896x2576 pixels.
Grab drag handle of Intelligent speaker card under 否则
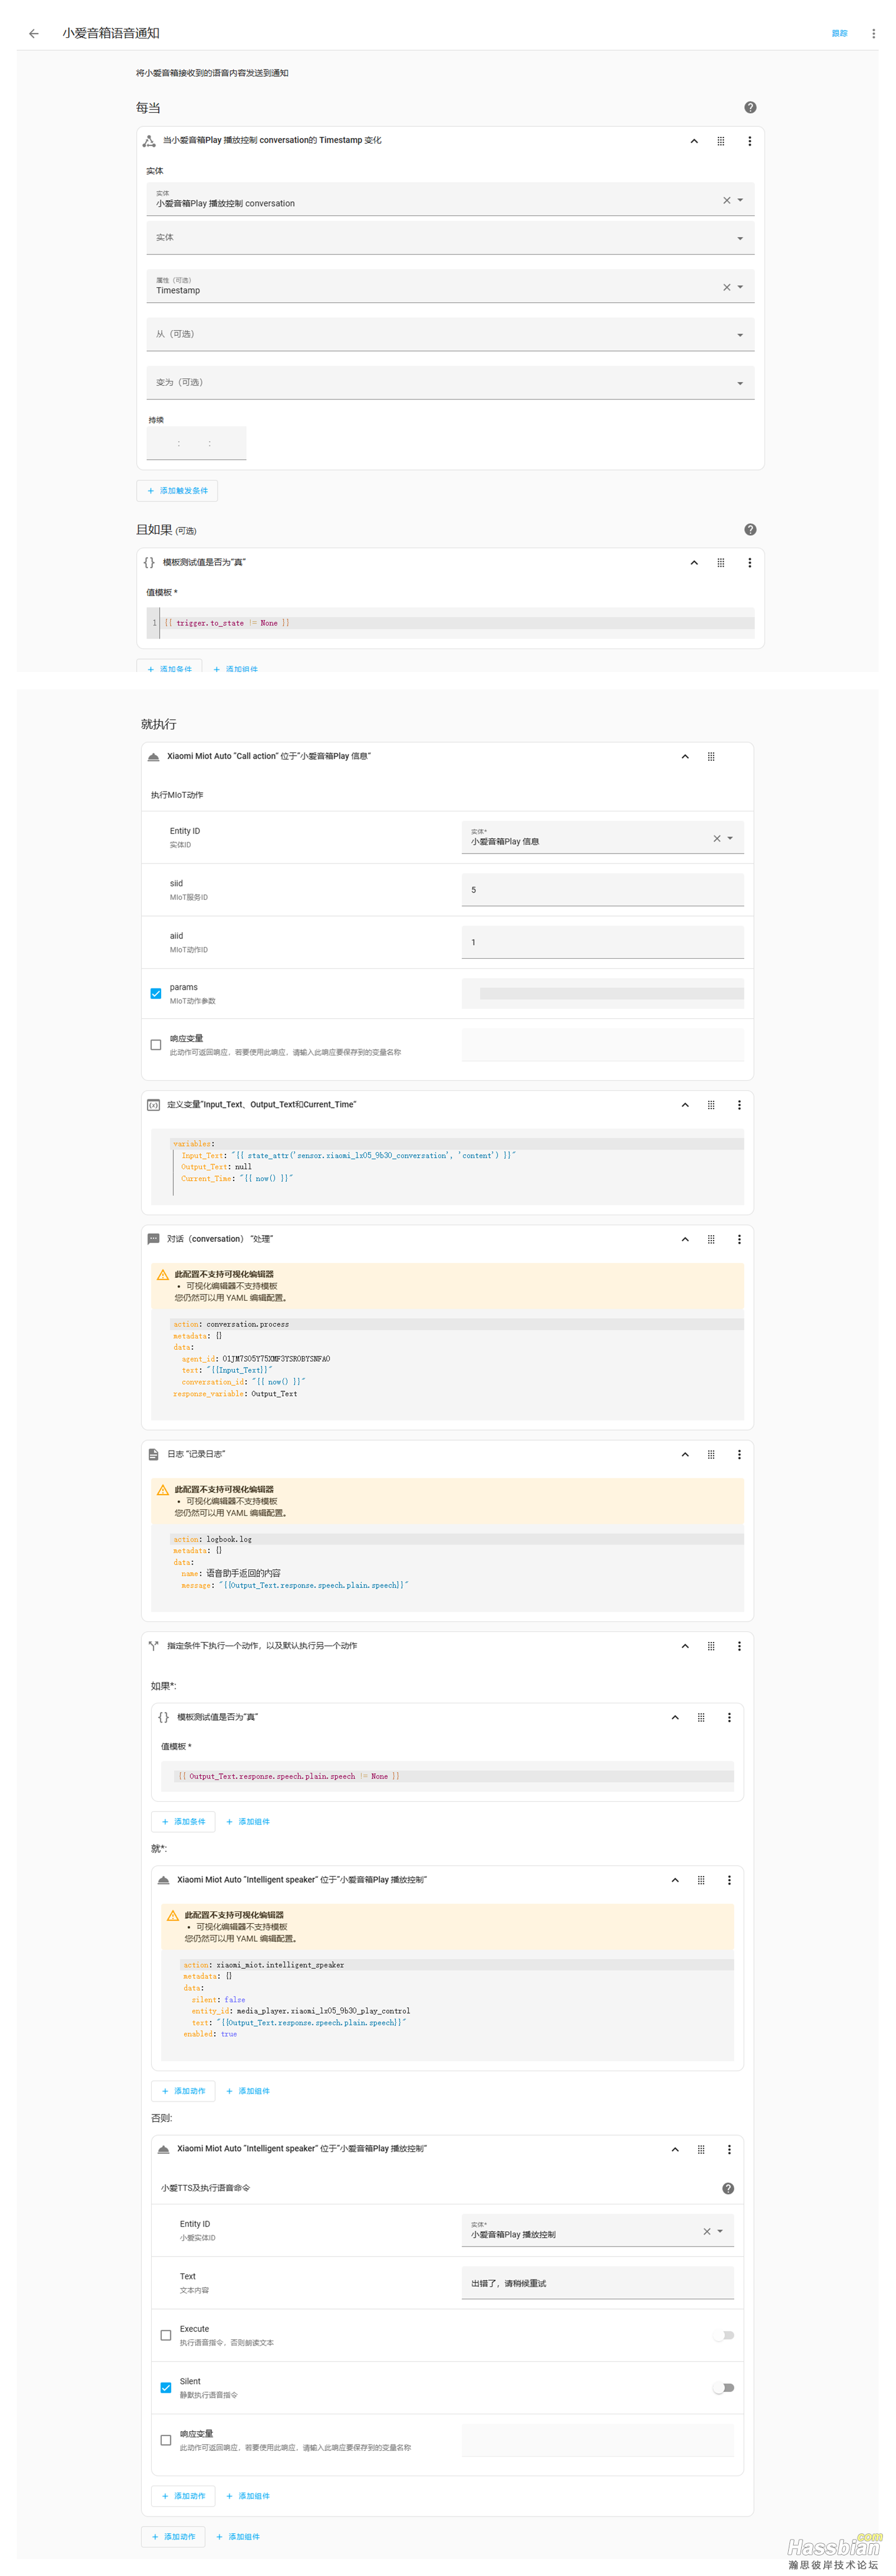click(x=701, y=2148)
